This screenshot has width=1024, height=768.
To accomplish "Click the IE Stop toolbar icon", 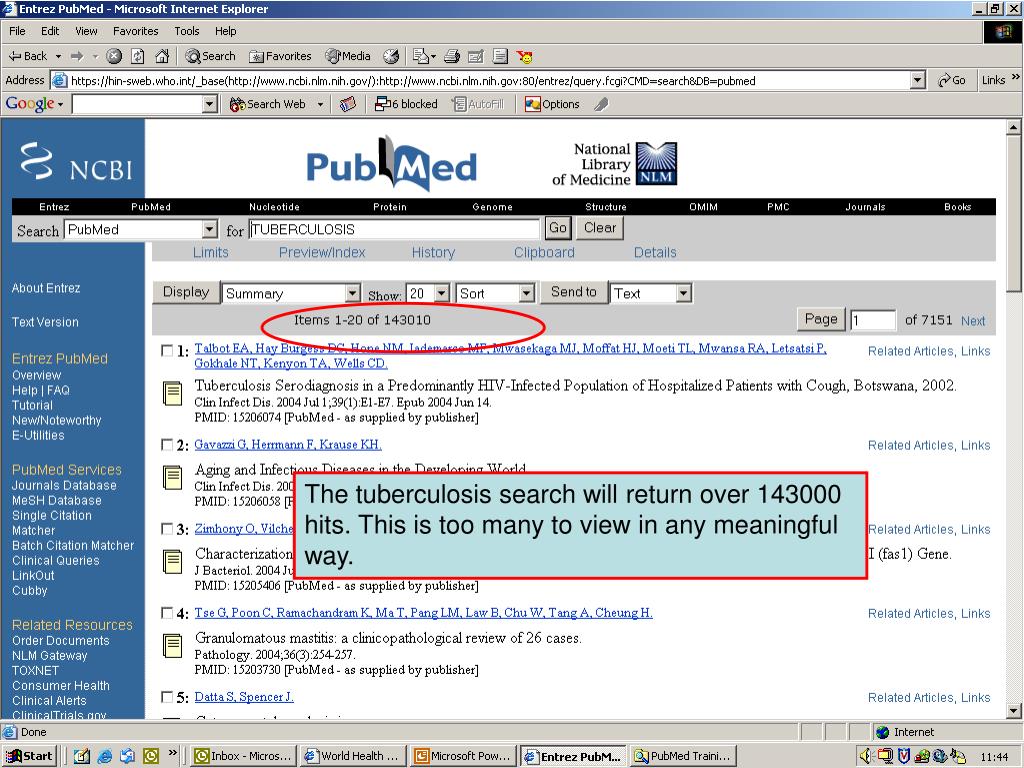I will pyautogui.click(x=114, y=56).
